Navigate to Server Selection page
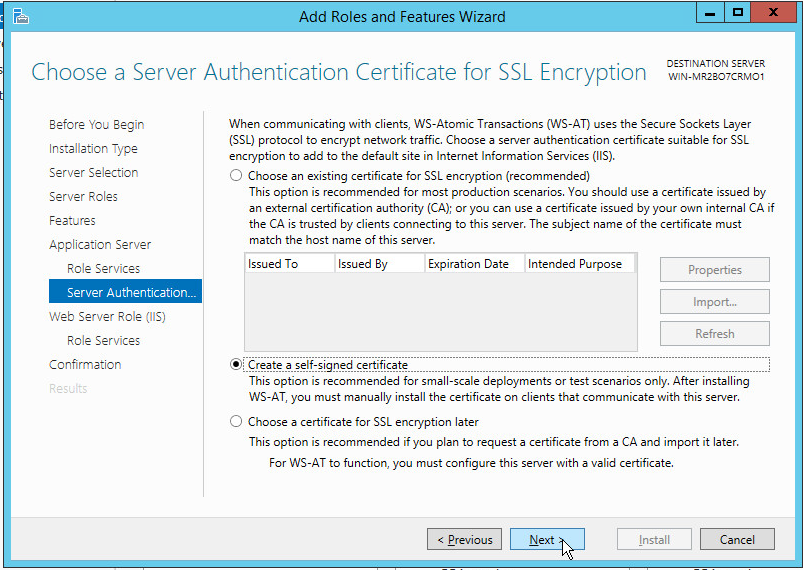Viewport: 803px width, 570px height. tap(93, 173)
